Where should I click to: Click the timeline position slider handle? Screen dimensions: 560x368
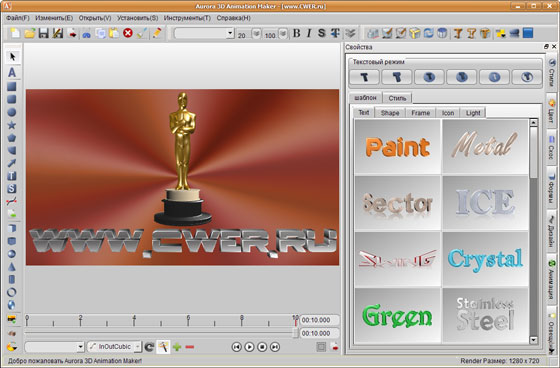pyautogui.click(x=295, y=333)
